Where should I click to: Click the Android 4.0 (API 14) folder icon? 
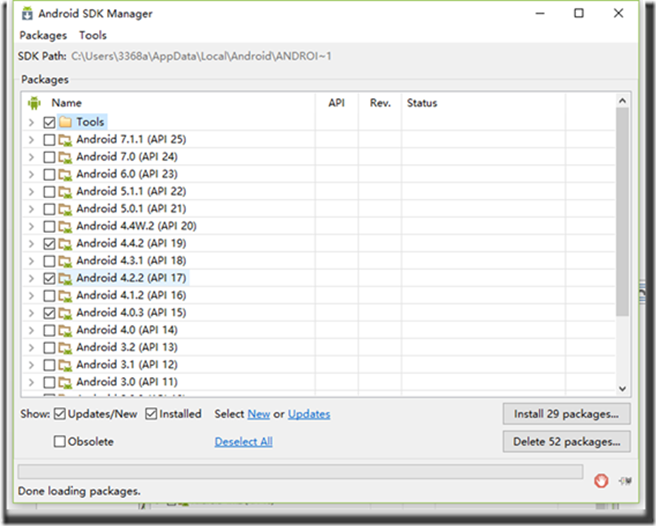click(65, 331)
